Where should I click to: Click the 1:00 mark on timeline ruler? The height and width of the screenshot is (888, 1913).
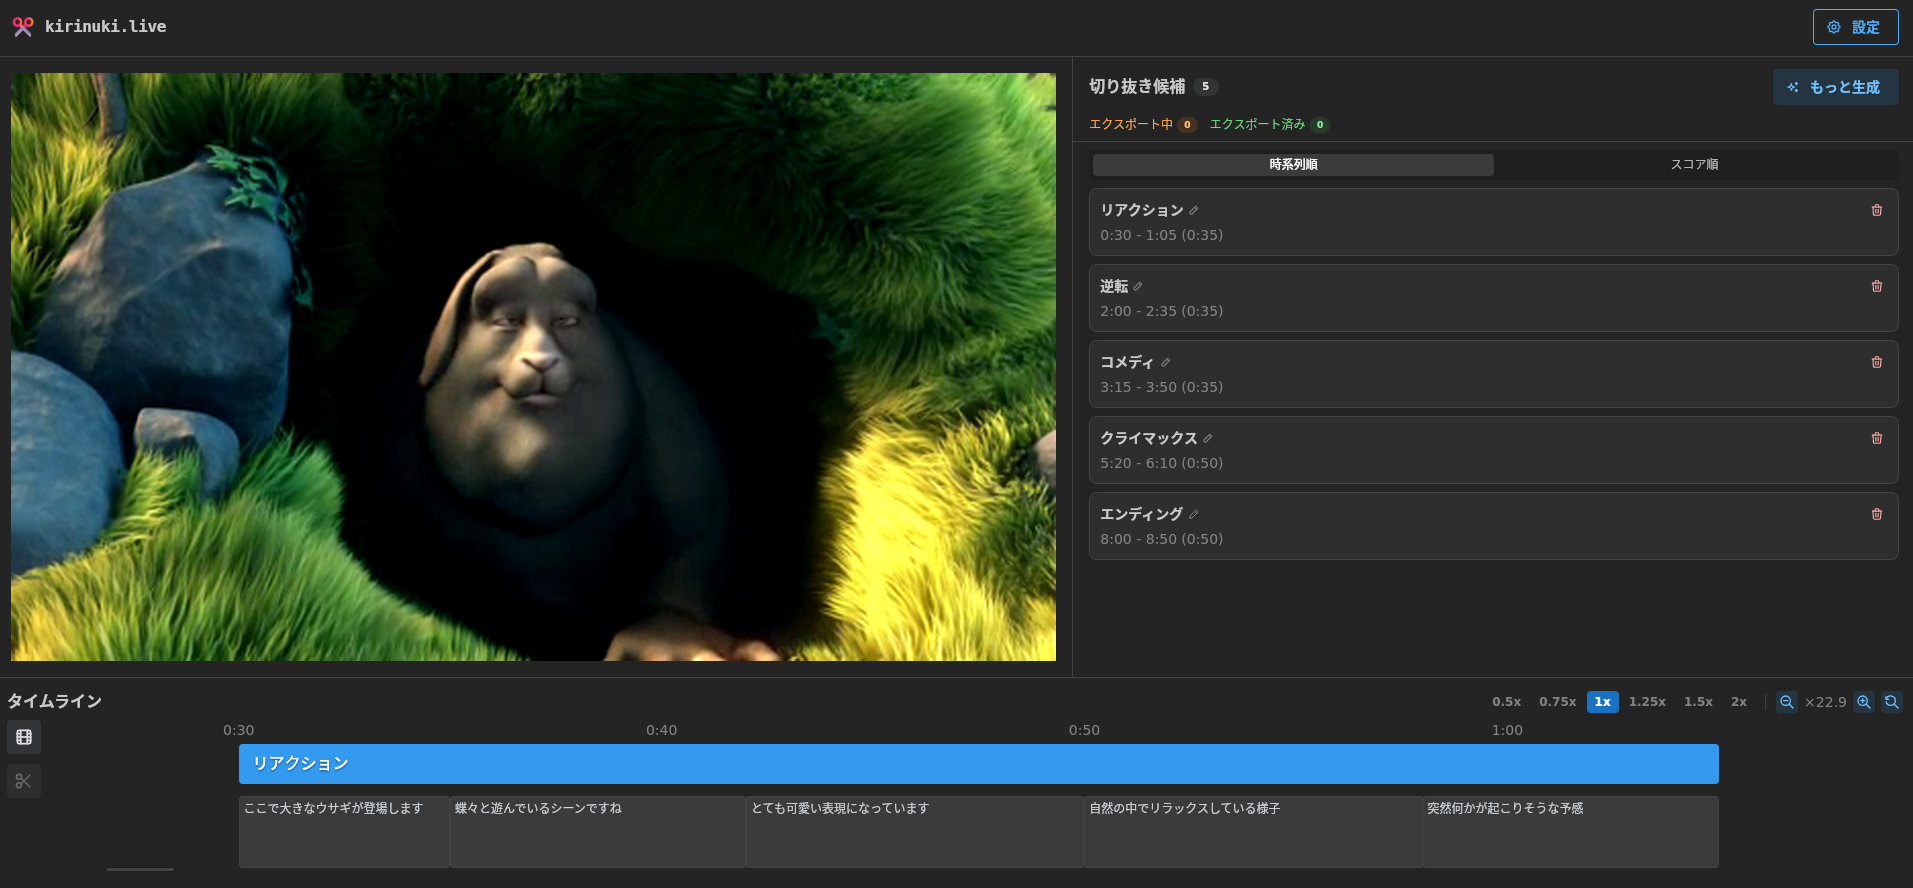[x=1507, y=730]
